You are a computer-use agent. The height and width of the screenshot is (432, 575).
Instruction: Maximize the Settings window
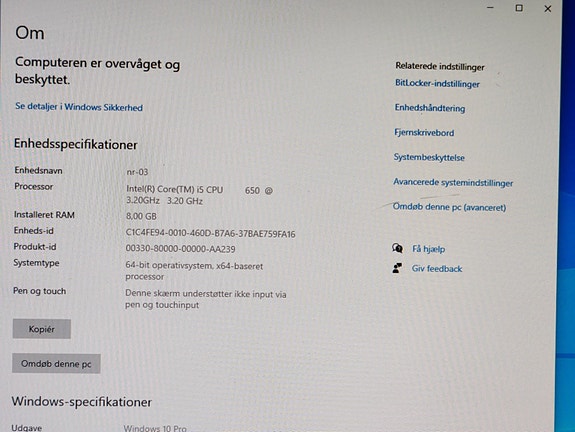[519, 8]
